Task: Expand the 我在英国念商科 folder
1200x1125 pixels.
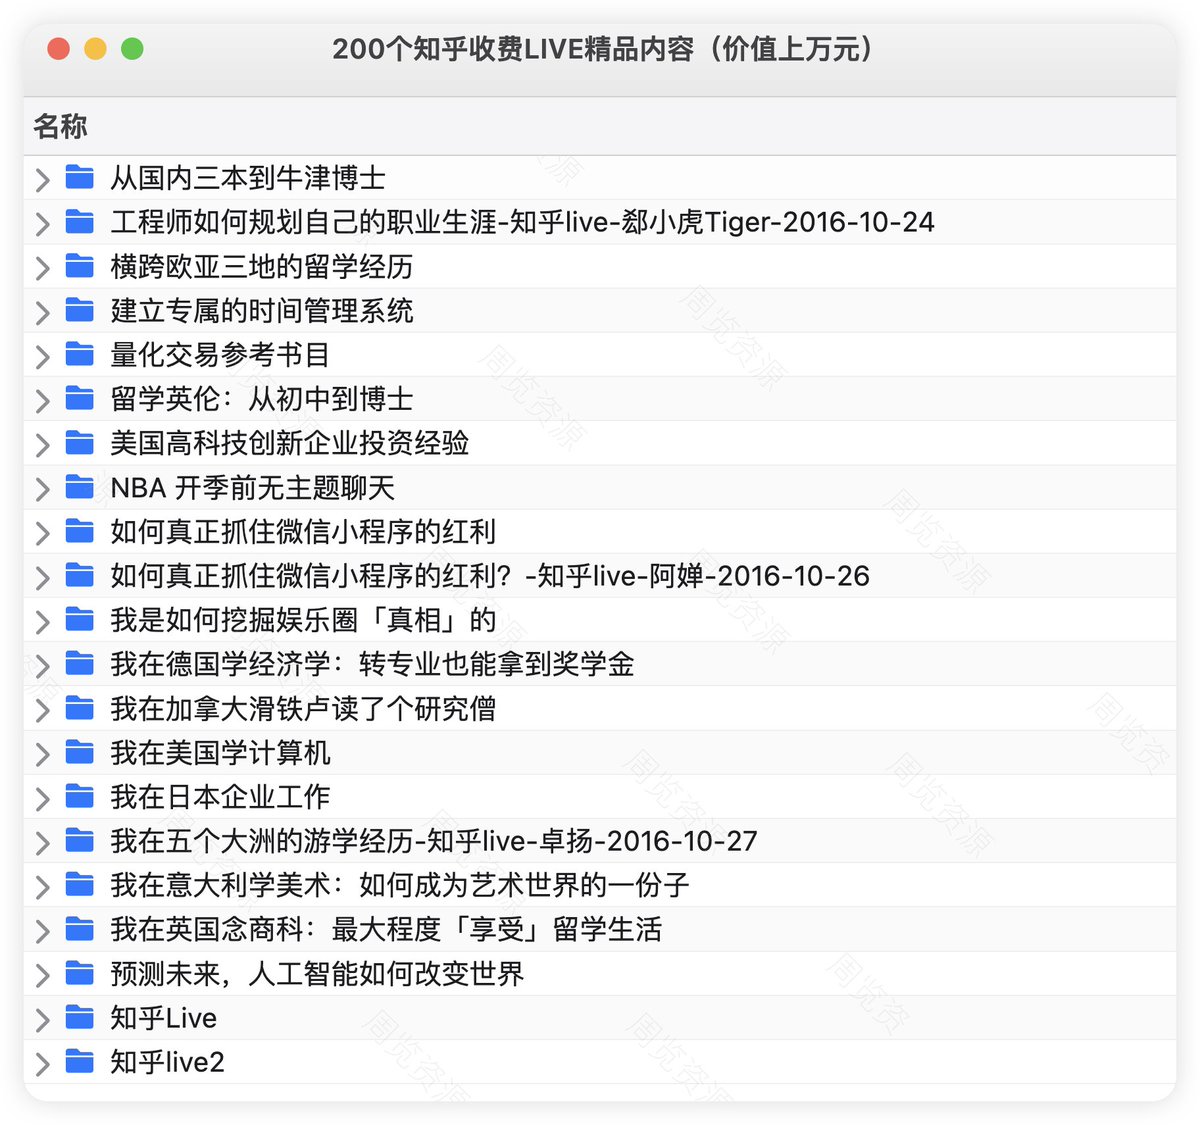Action: point(42,931)
